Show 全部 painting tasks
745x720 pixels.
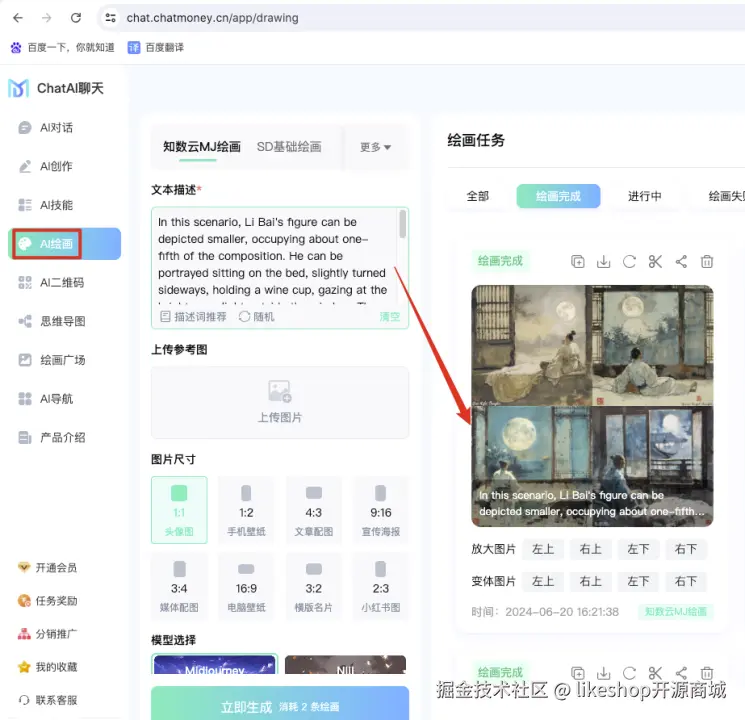point(478,196)
